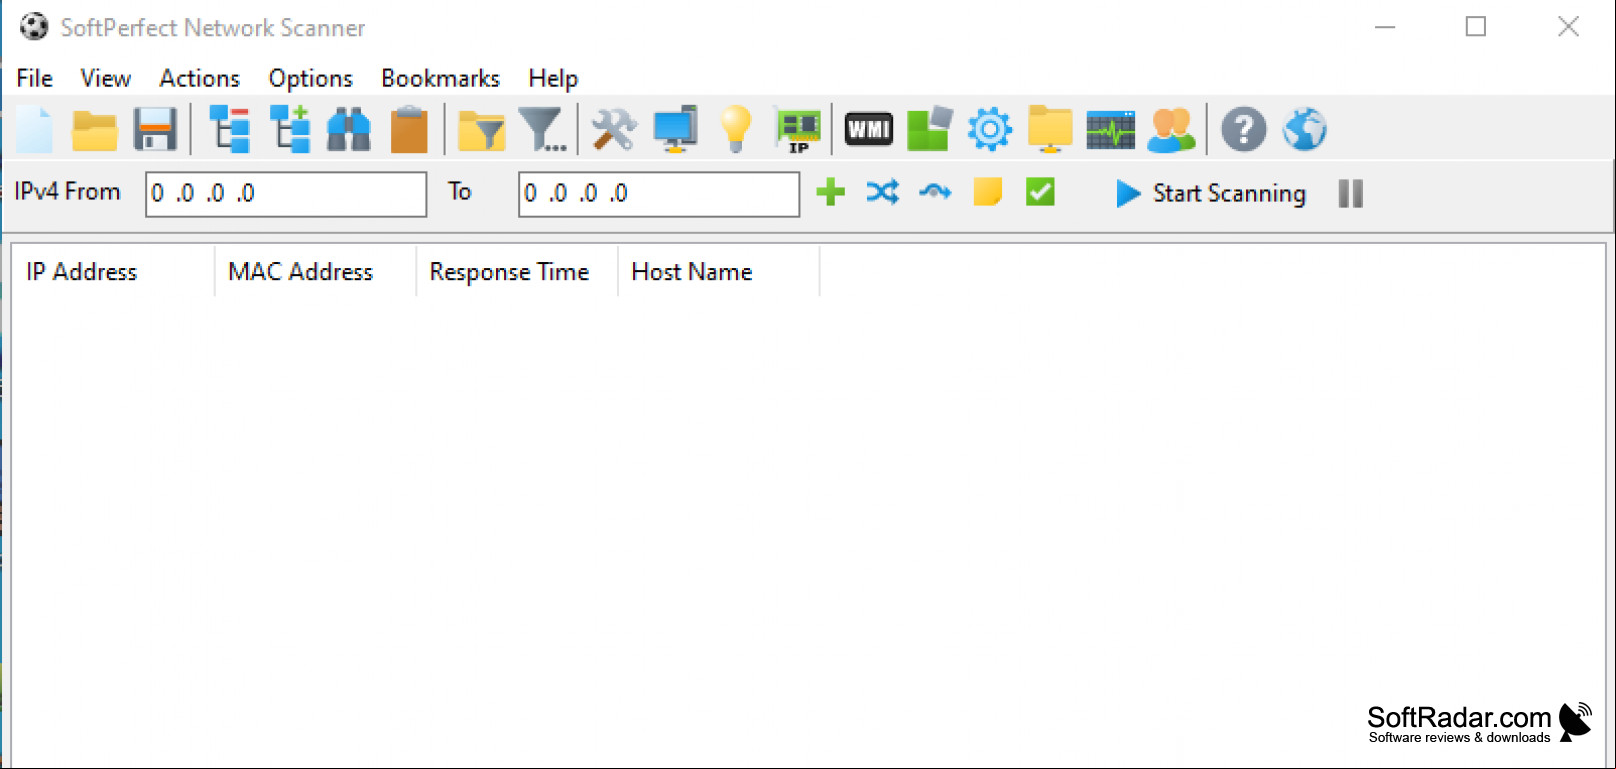Screen dimensions: 1616x769
Task: Expand all nodes tree icon with green plus
Action: click(290, 130)
